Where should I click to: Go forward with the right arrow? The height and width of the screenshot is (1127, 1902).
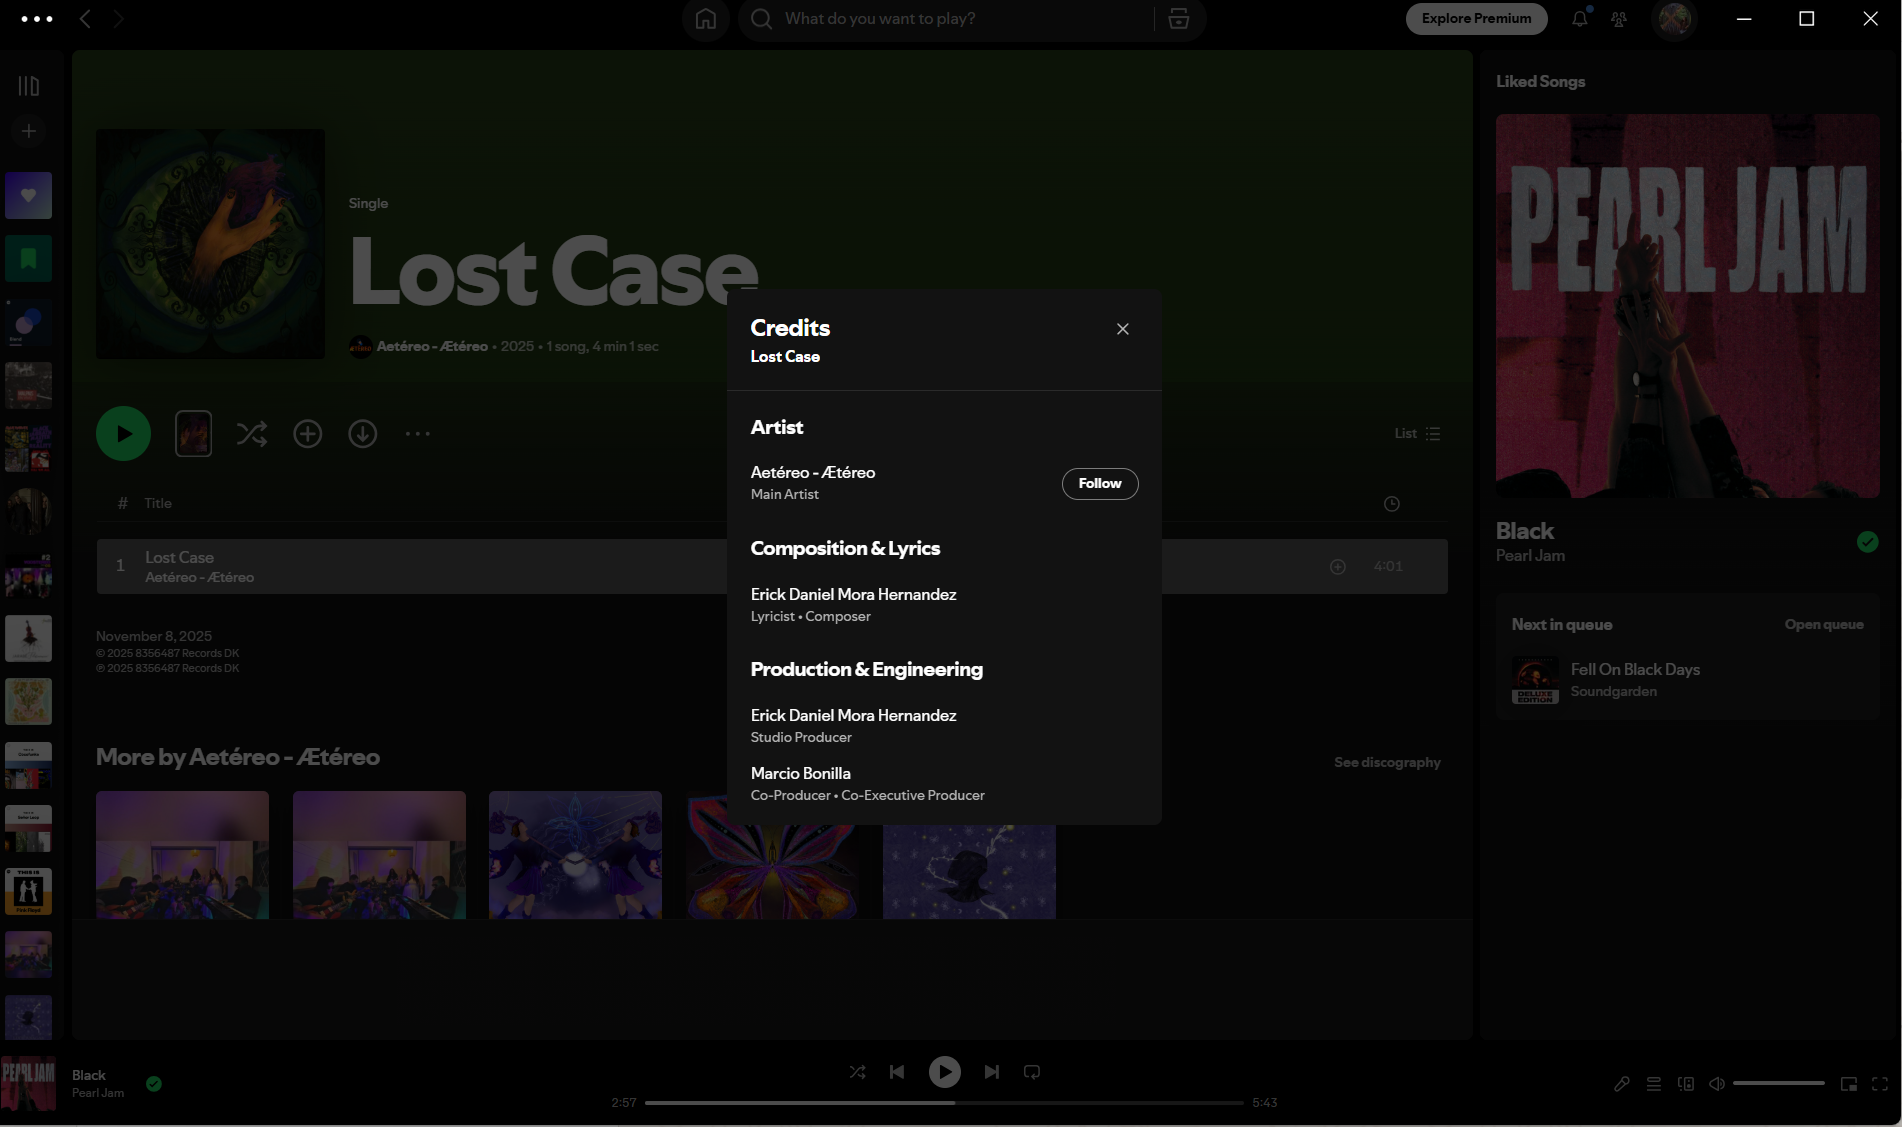pyautogui.click(x=119, y=19)
